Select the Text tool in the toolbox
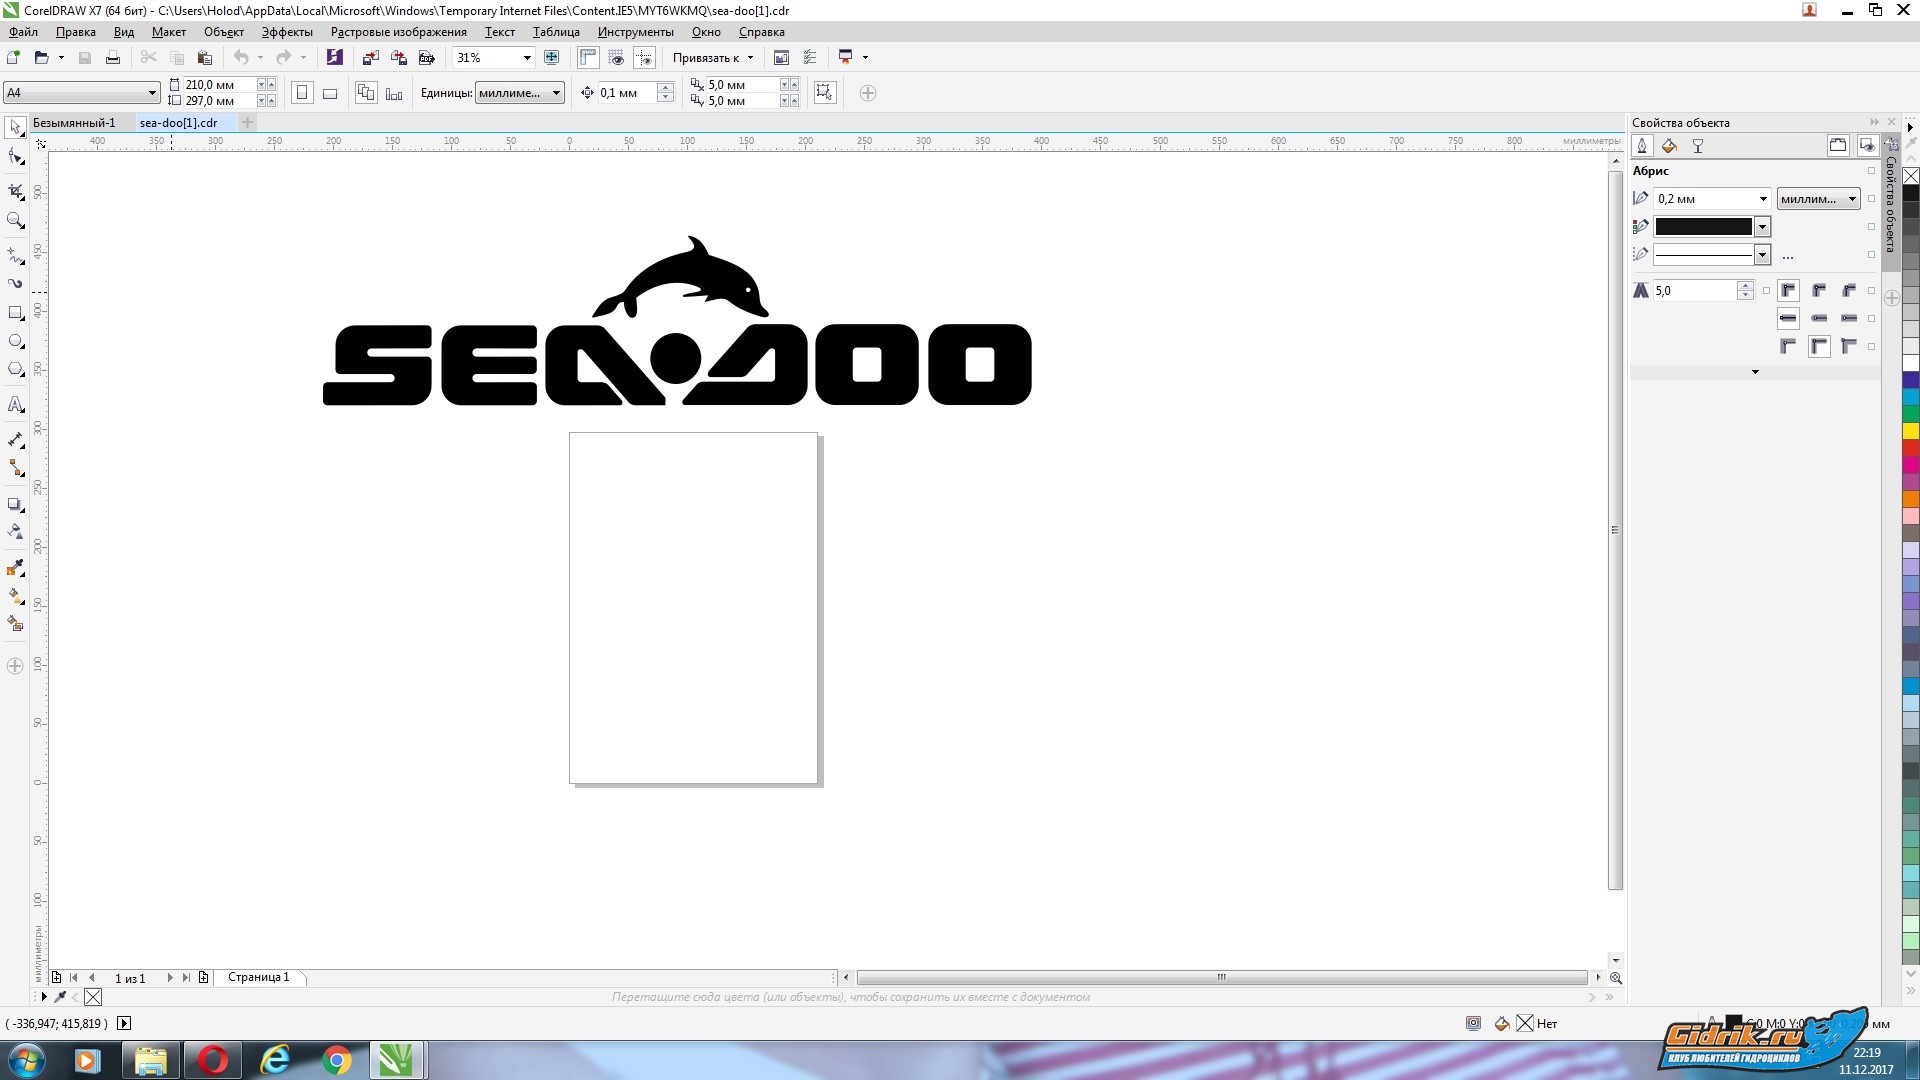Image resolution: width=1920 pixels, height=1080 pixels. click(x=15, y=405)
